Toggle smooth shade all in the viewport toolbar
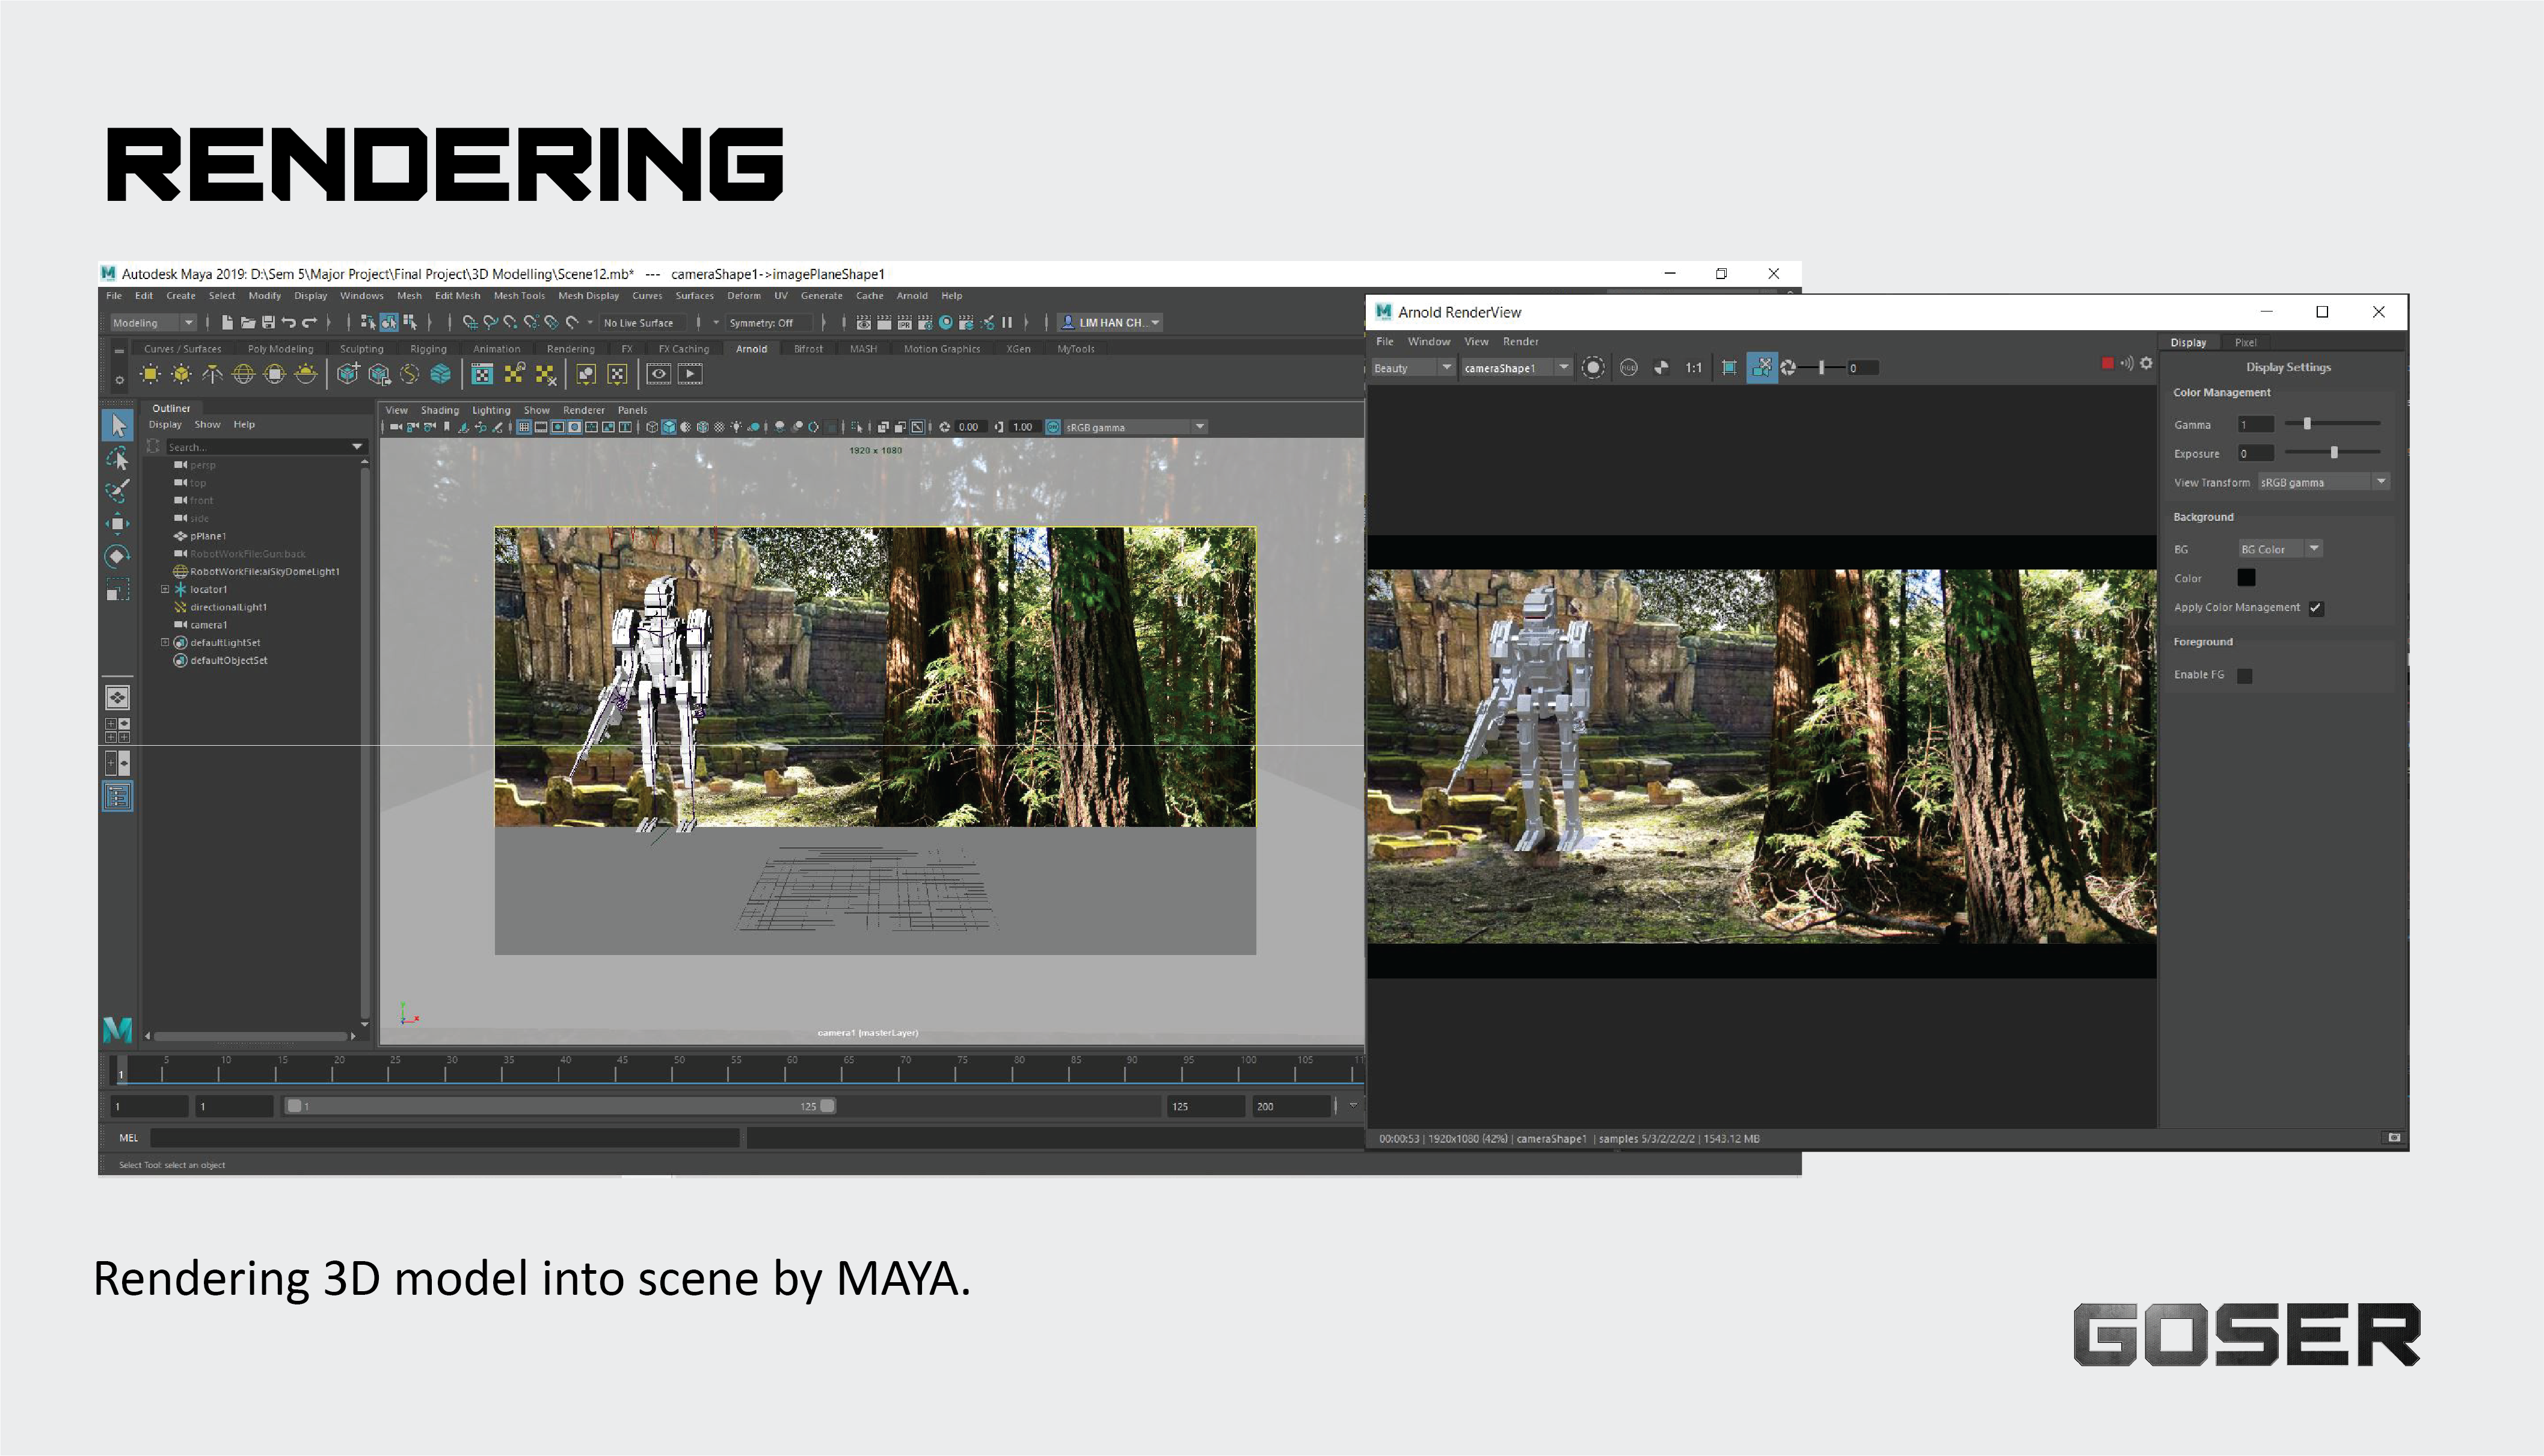Viewport: 2544px width, 1456px height. (669, 427)
